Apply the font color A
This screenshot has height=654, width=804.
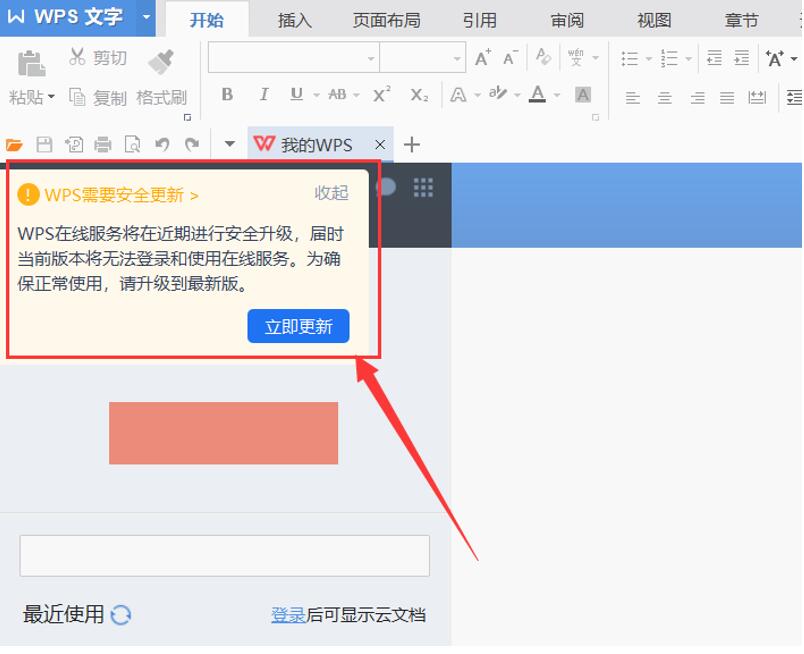537,94
